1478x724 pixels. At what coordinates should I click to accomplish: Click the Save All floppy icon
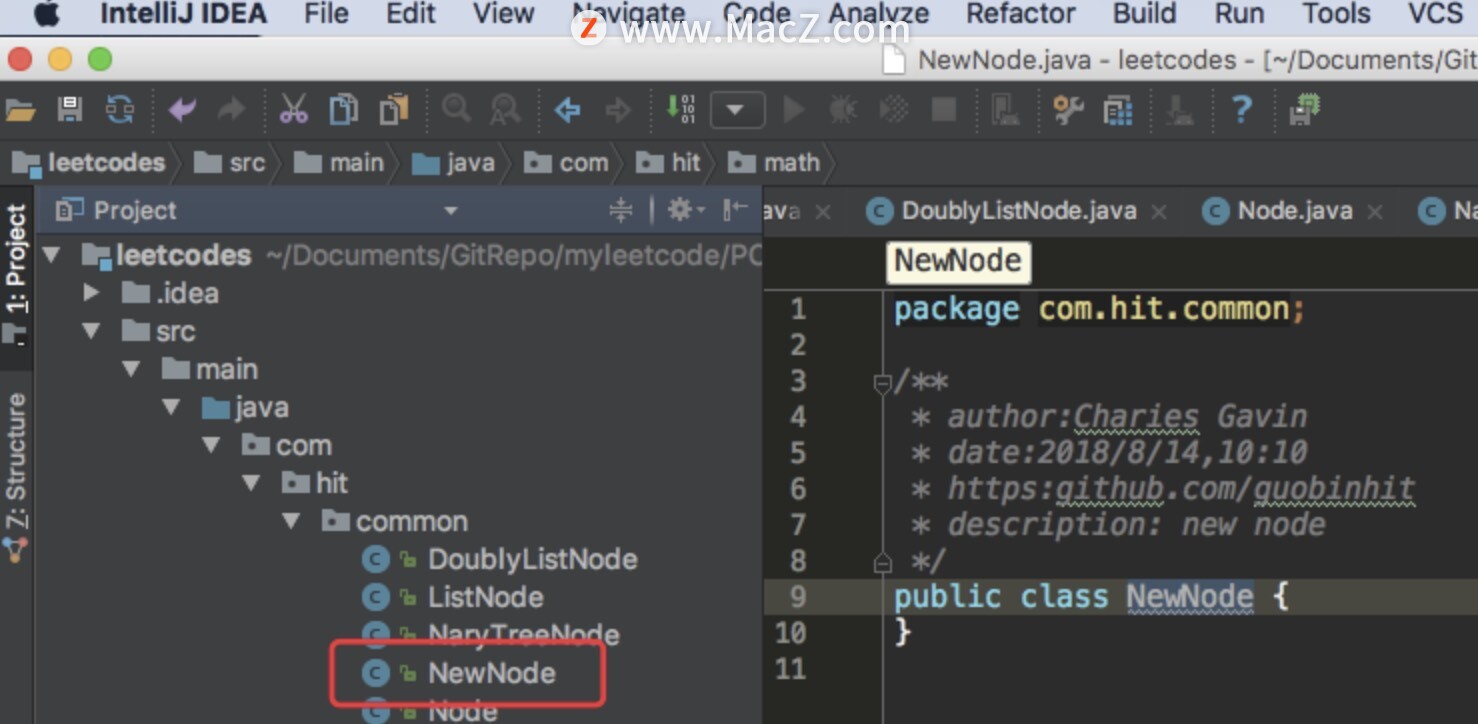69,109
